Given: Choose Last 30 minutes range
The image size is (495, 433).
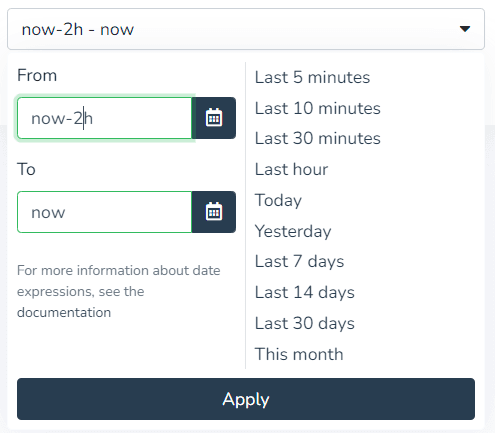Looking at the screenshot, I should pos(318,138).
